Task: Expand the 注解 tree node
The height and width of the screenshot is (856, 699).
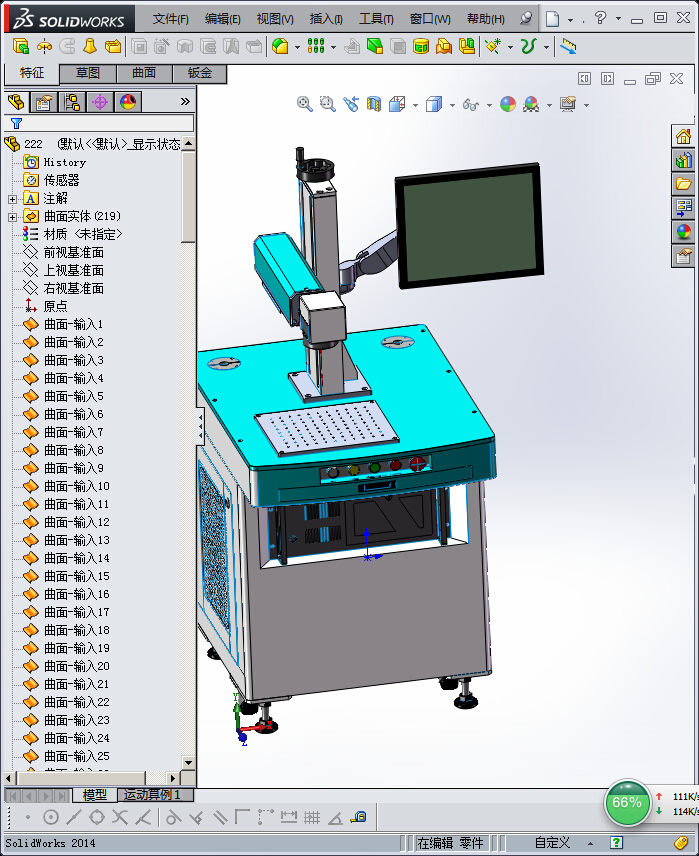Action: point(13,199)
